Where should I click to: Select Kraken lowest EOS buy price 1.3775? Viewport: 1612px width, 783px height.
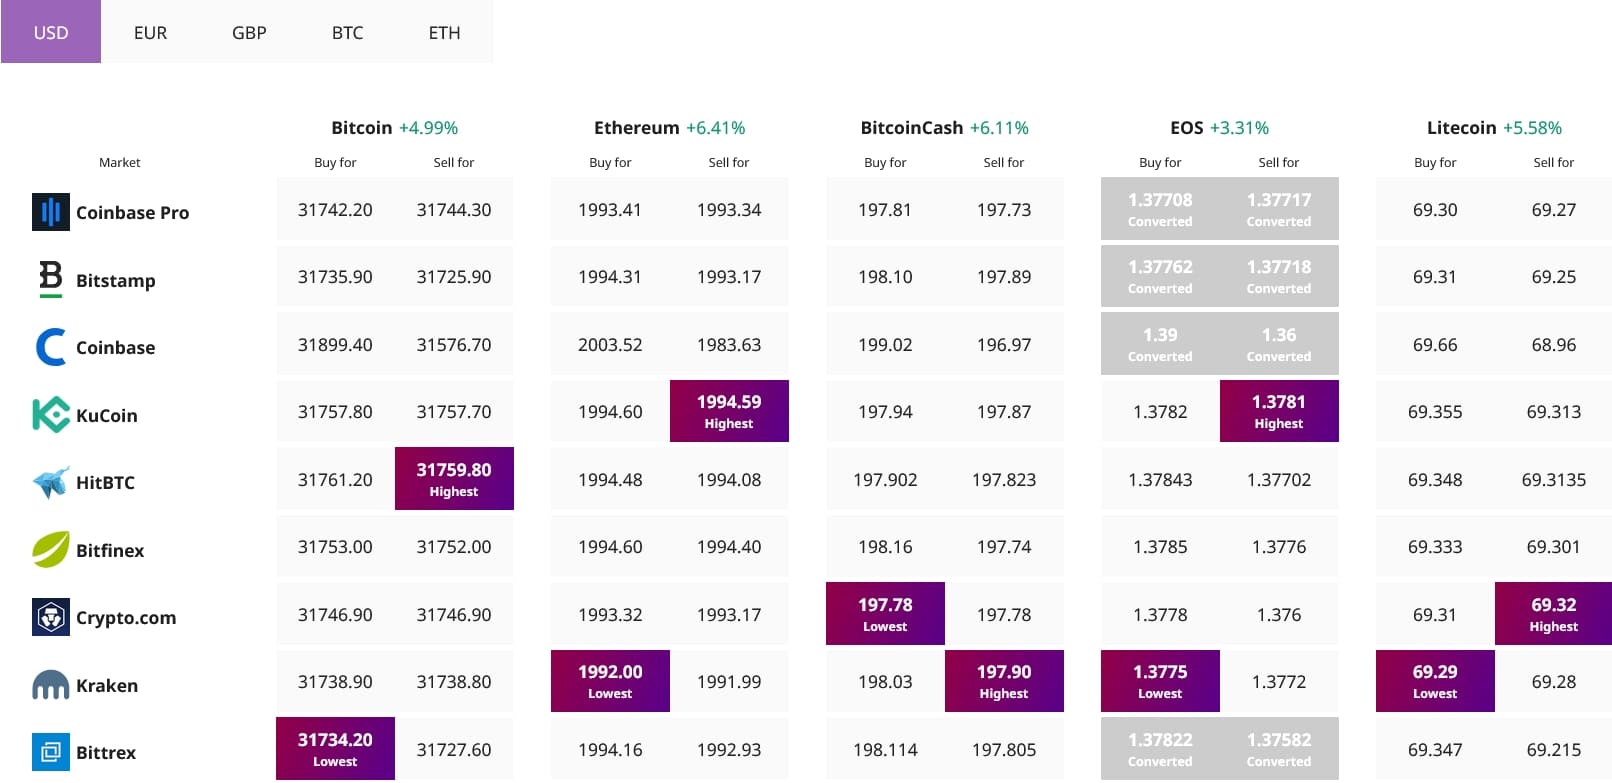pyautogui.click(x=1160, y=680)
